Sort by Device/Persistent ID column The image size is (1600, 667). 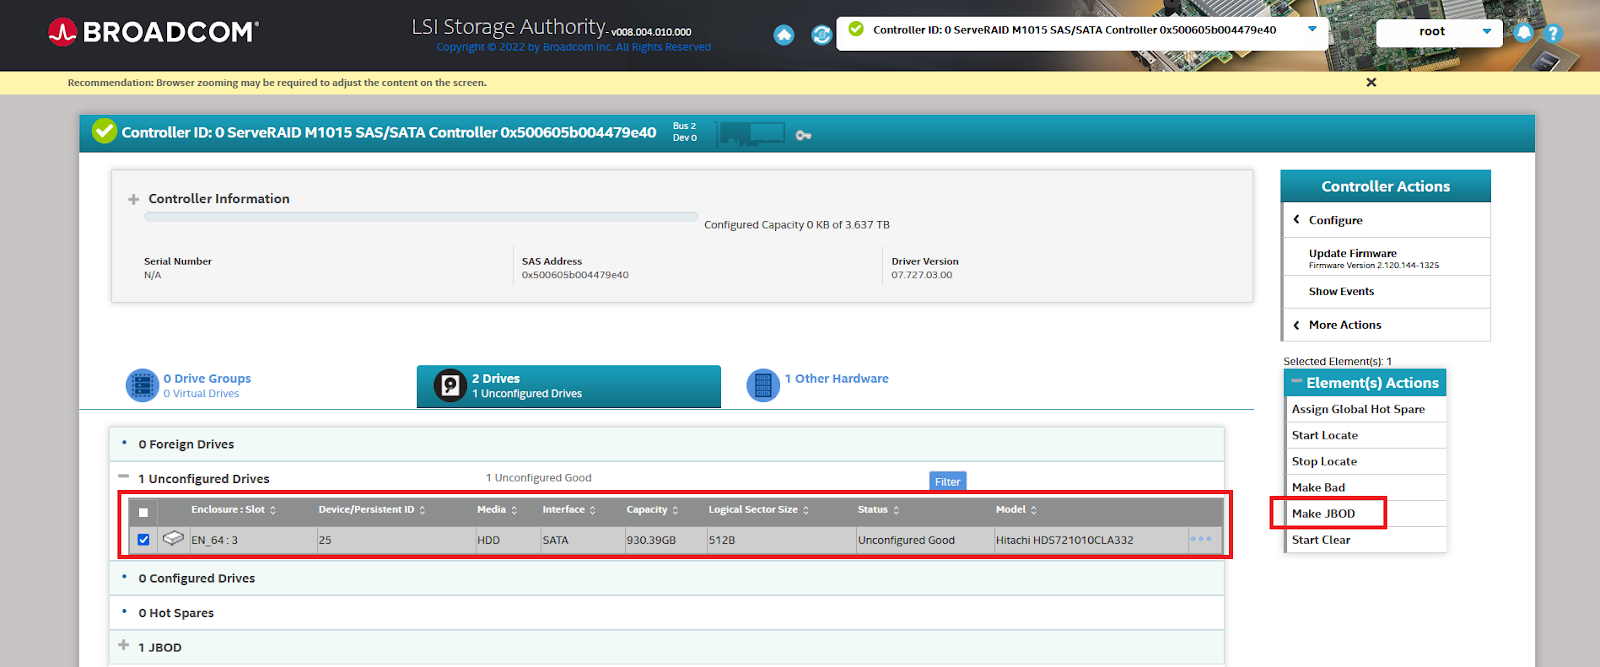pos(372,510)
